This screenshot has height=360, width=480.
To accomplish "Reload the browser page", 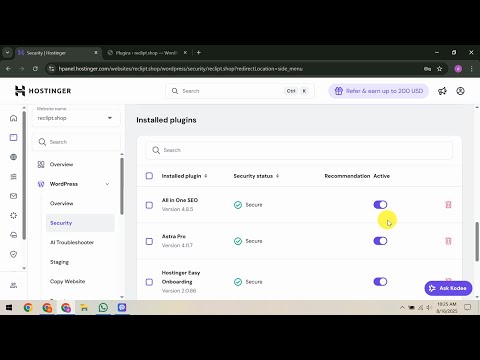I will (35, 69).
